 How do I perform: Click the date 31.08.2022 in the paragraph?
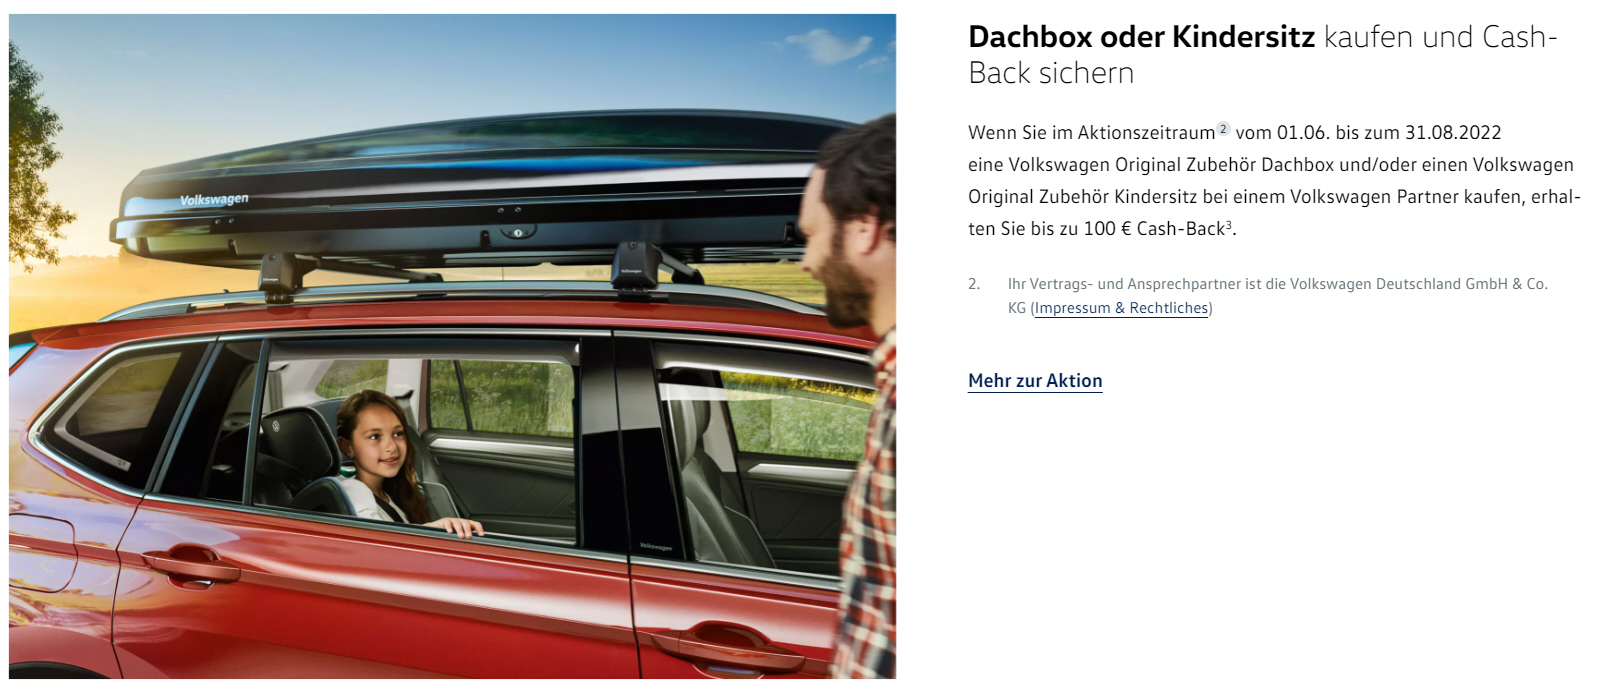1453,133
